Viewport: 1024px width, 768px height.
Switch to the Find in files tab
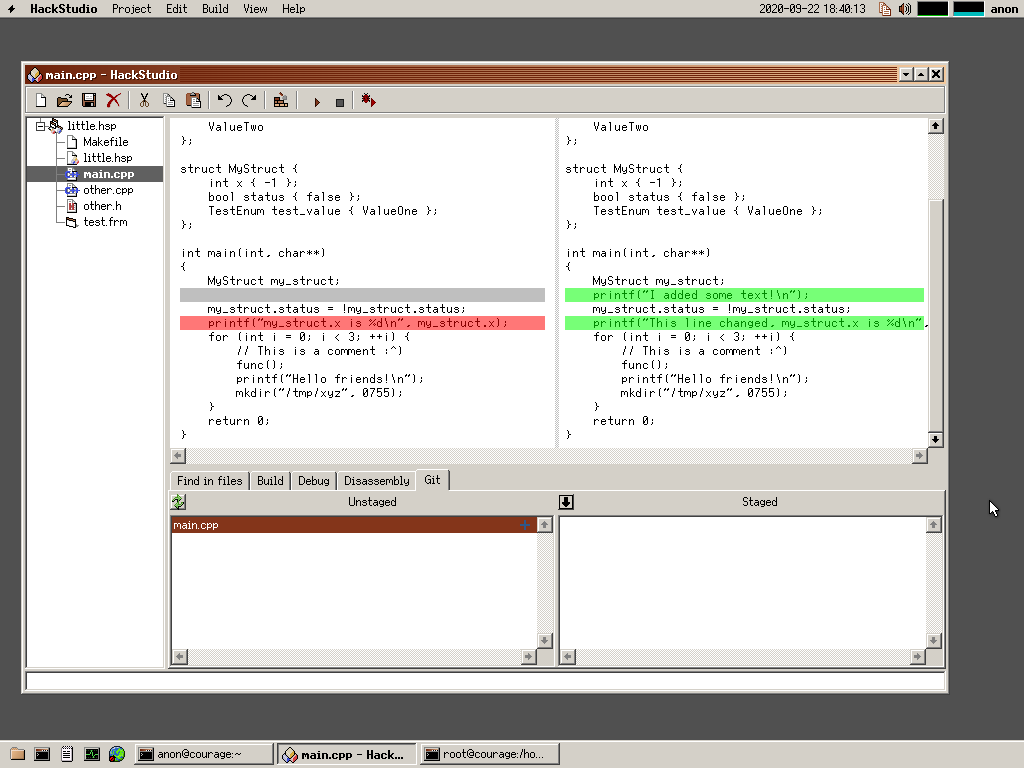pos(210,481)
